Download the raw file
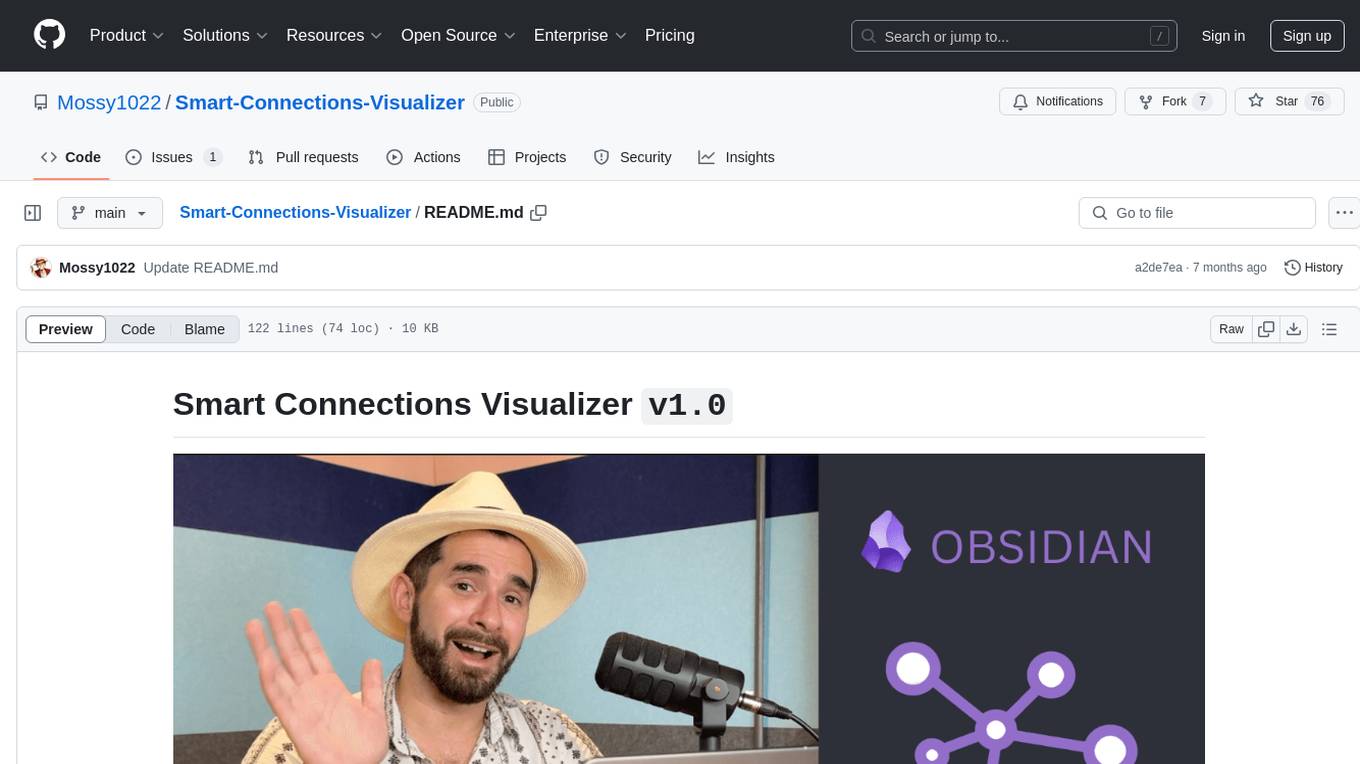The height and width of the screenshot is (764, 1360). click(1293, 329)
